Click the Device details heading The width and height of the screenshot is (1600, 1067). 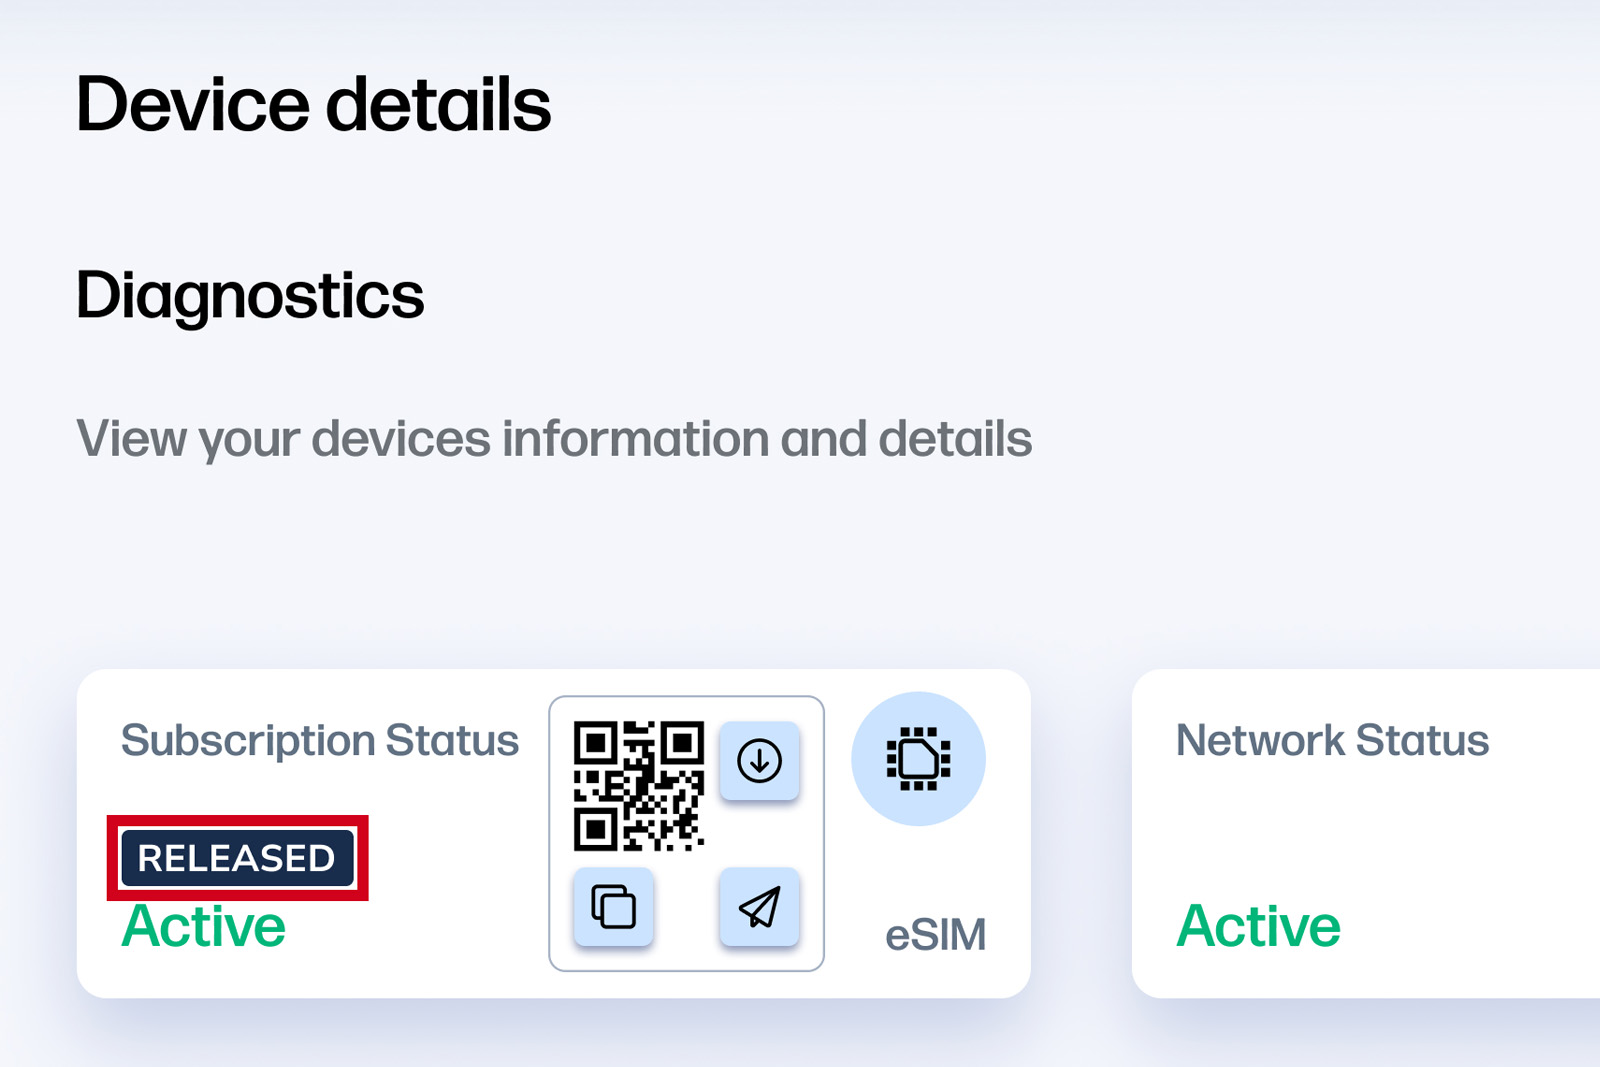(x=313, y=105)
